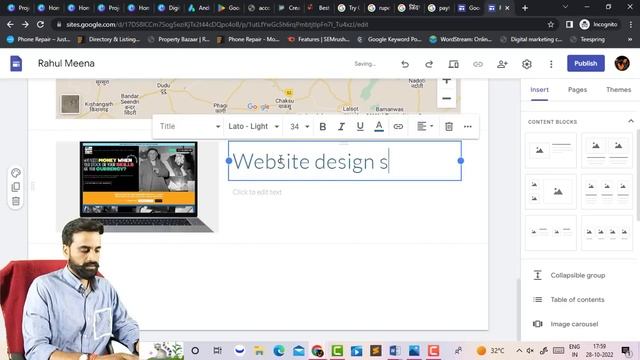
Task: Toggle bold formatting
Action: click(x=322, y=127)
